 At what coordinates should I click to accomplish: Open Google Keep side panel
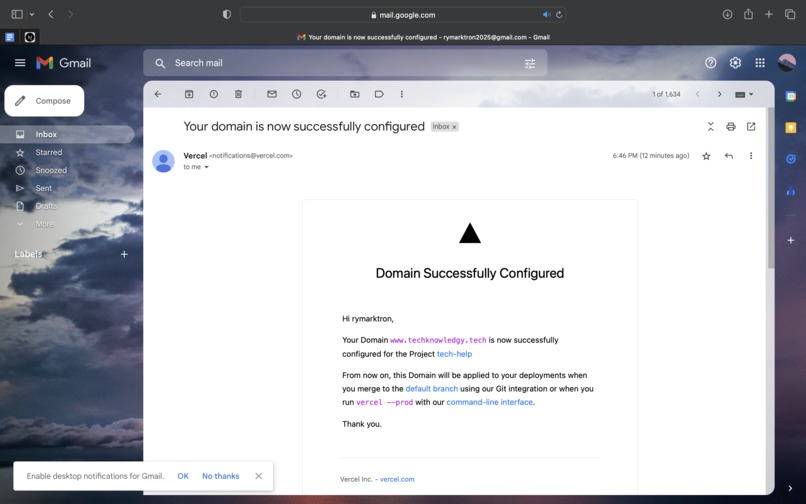[x=791, y=128]
